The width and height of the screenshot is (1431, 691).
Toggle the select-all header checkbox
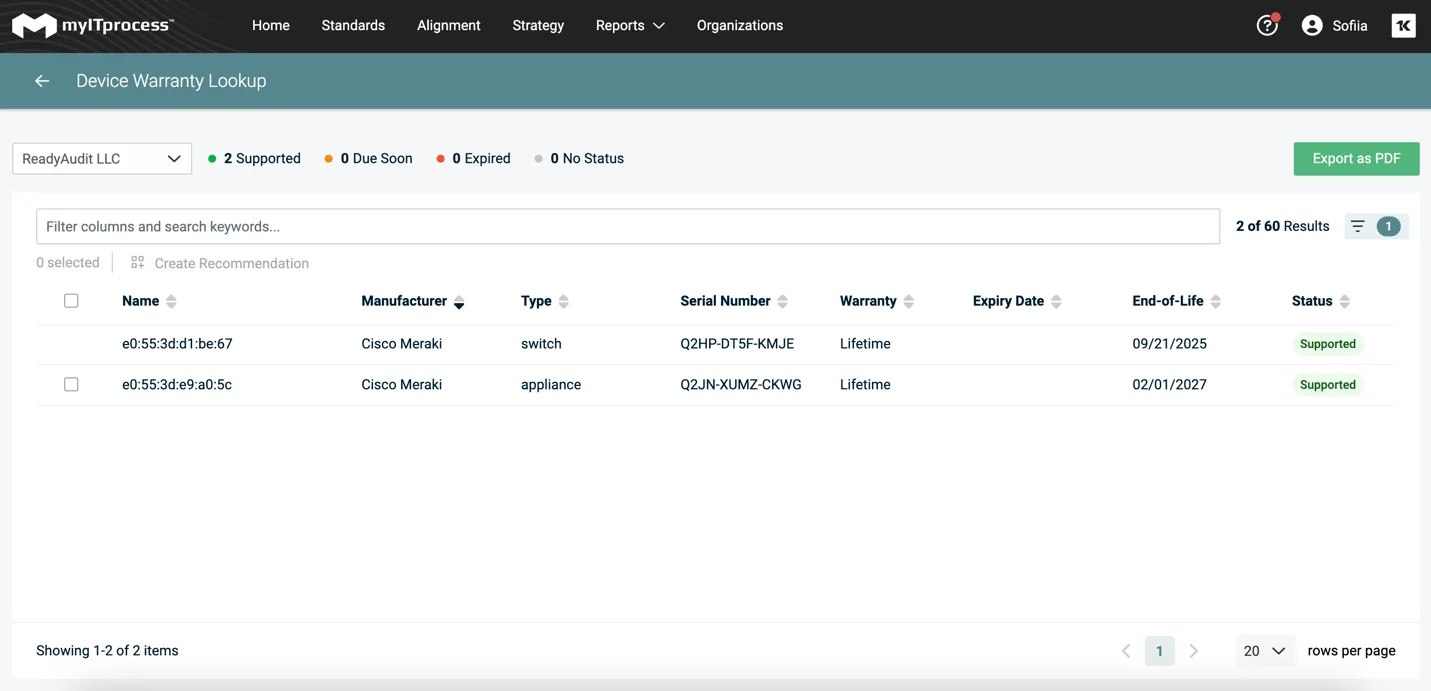(x=71, y=301)
